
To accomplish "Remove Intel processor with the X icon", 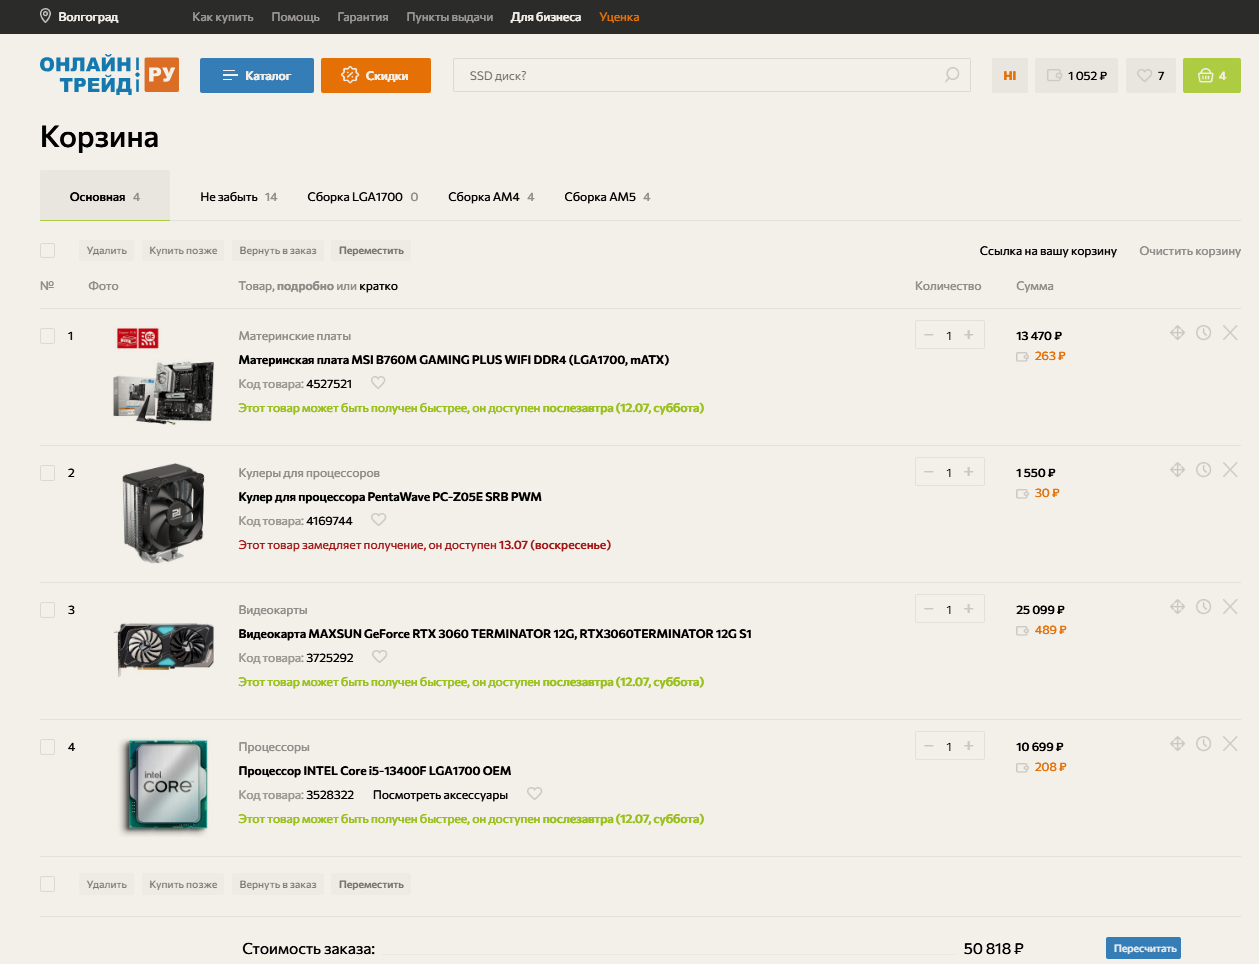I will (x=1230, y=744).
